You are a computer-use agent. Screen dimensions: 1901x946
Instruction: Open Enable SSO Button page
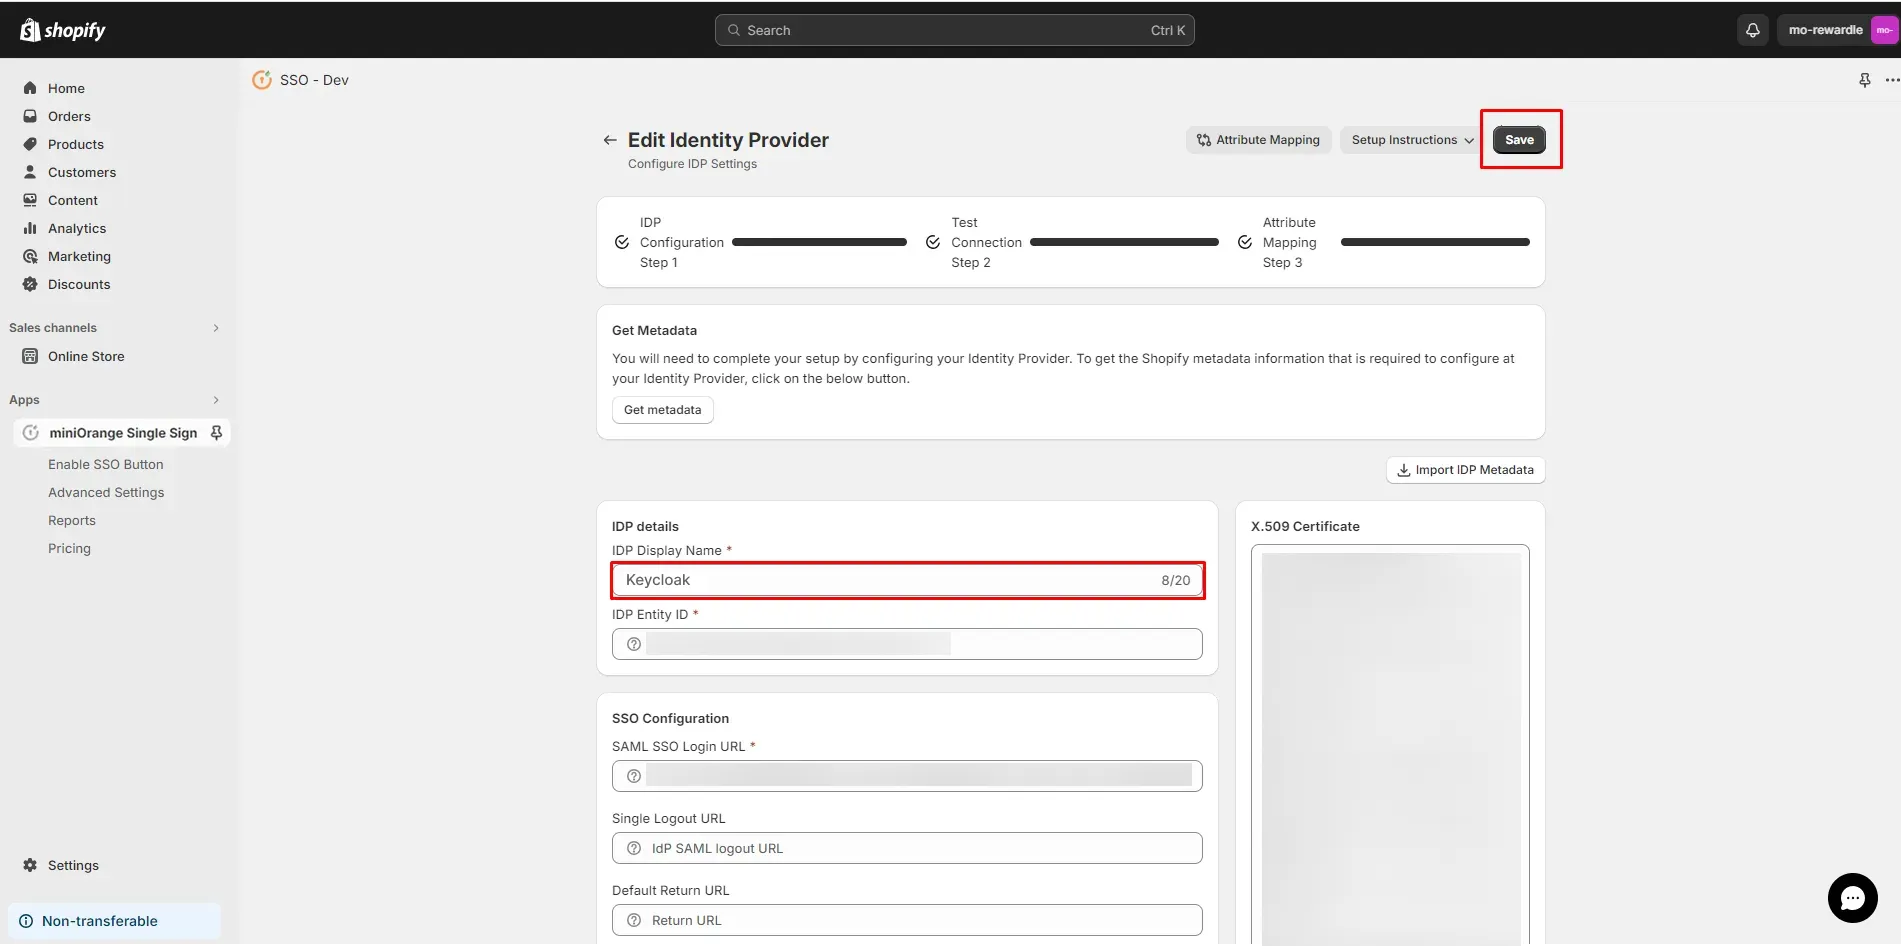(x=106, y=464)
